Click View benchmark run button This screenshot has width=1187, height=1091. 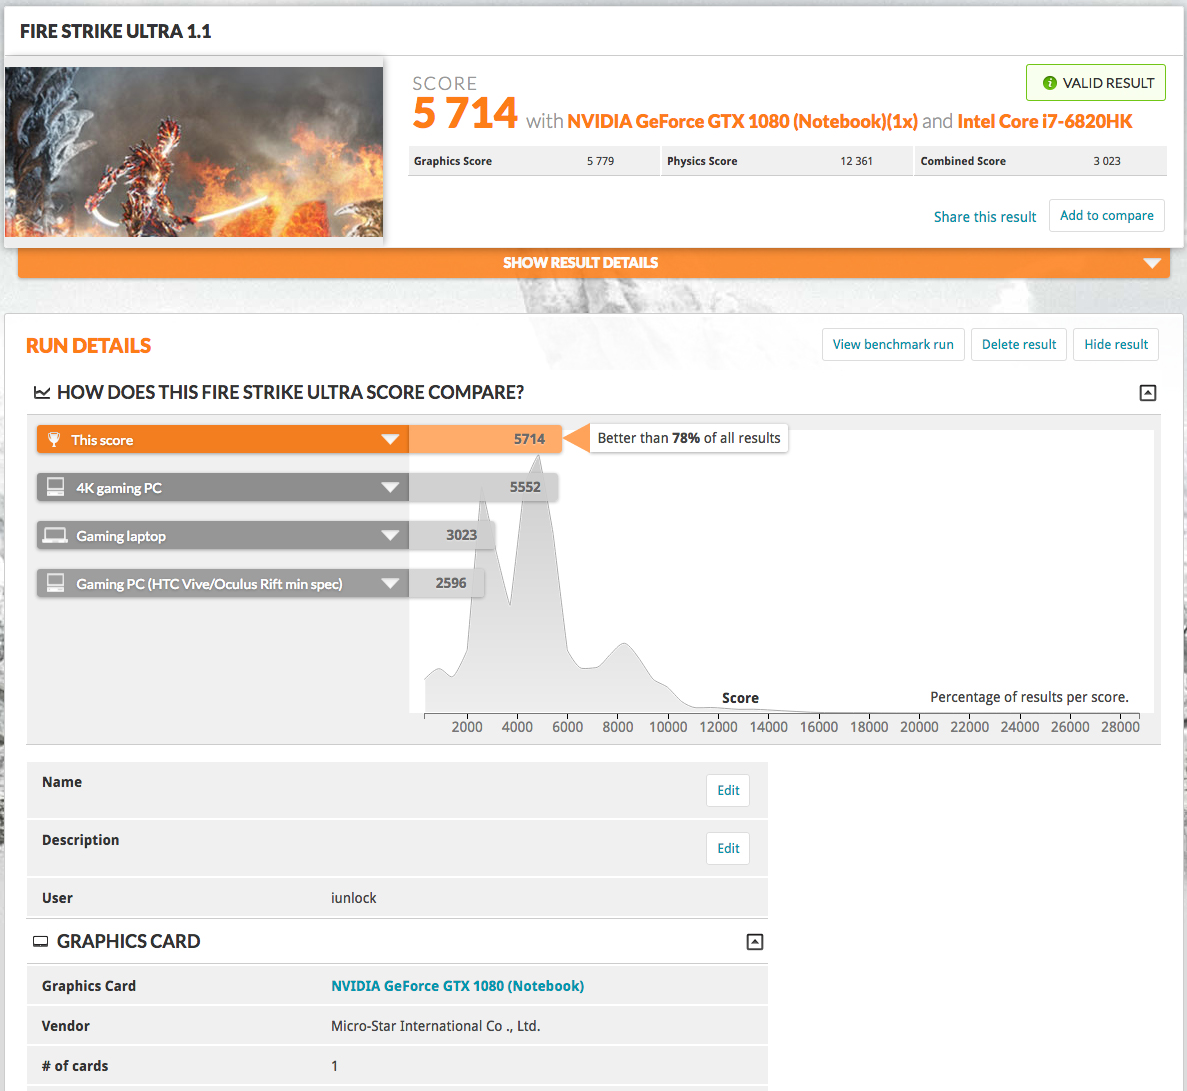tap(893, 344)
